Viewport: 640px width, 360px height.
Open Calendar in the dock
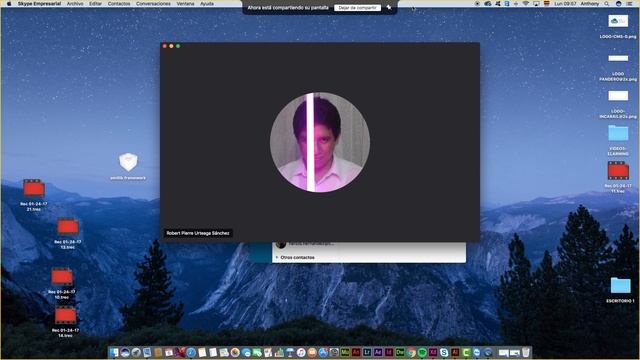click(169, 352)
